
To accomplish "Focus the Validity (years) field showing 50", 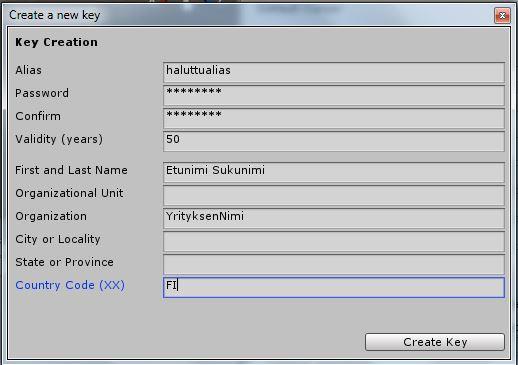I will [x=334, y=141].
